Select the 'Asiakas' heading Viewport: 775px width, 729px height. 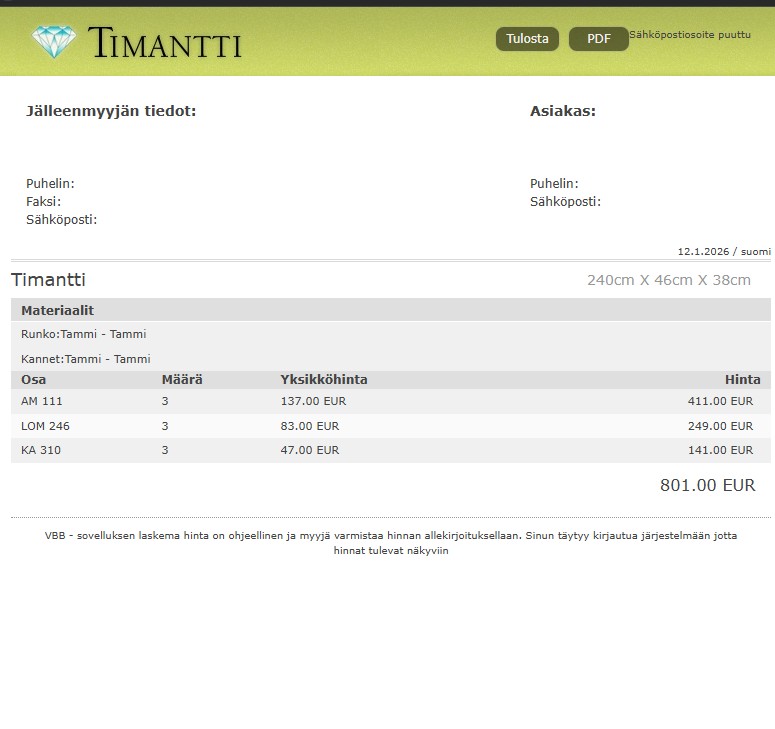[x=562, y=111]
